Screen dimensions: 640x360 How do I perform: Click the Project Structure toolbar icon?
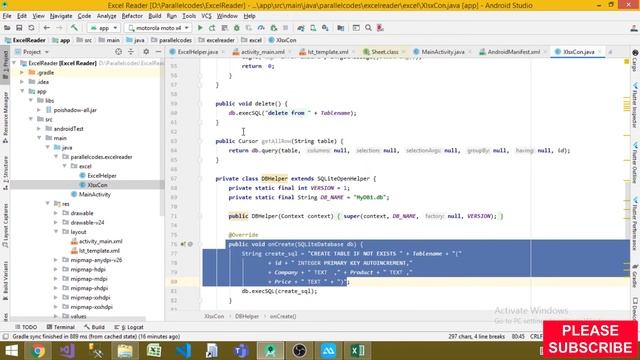340,28
